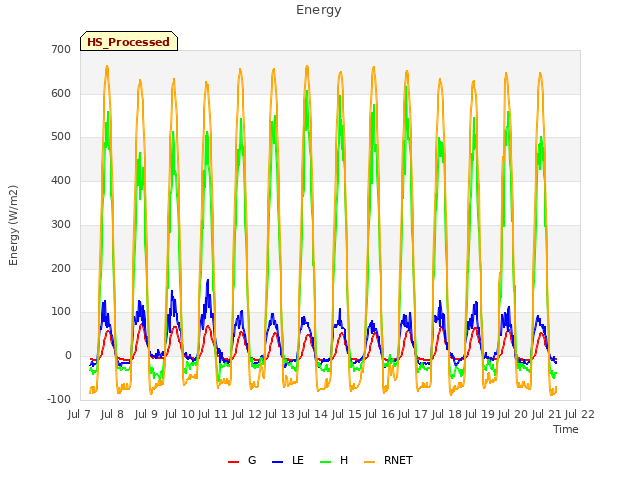This screenshot has width=640, height=480.
Task: Click the Jul 7 x-axis date label
Action: [x=79, y=414]
